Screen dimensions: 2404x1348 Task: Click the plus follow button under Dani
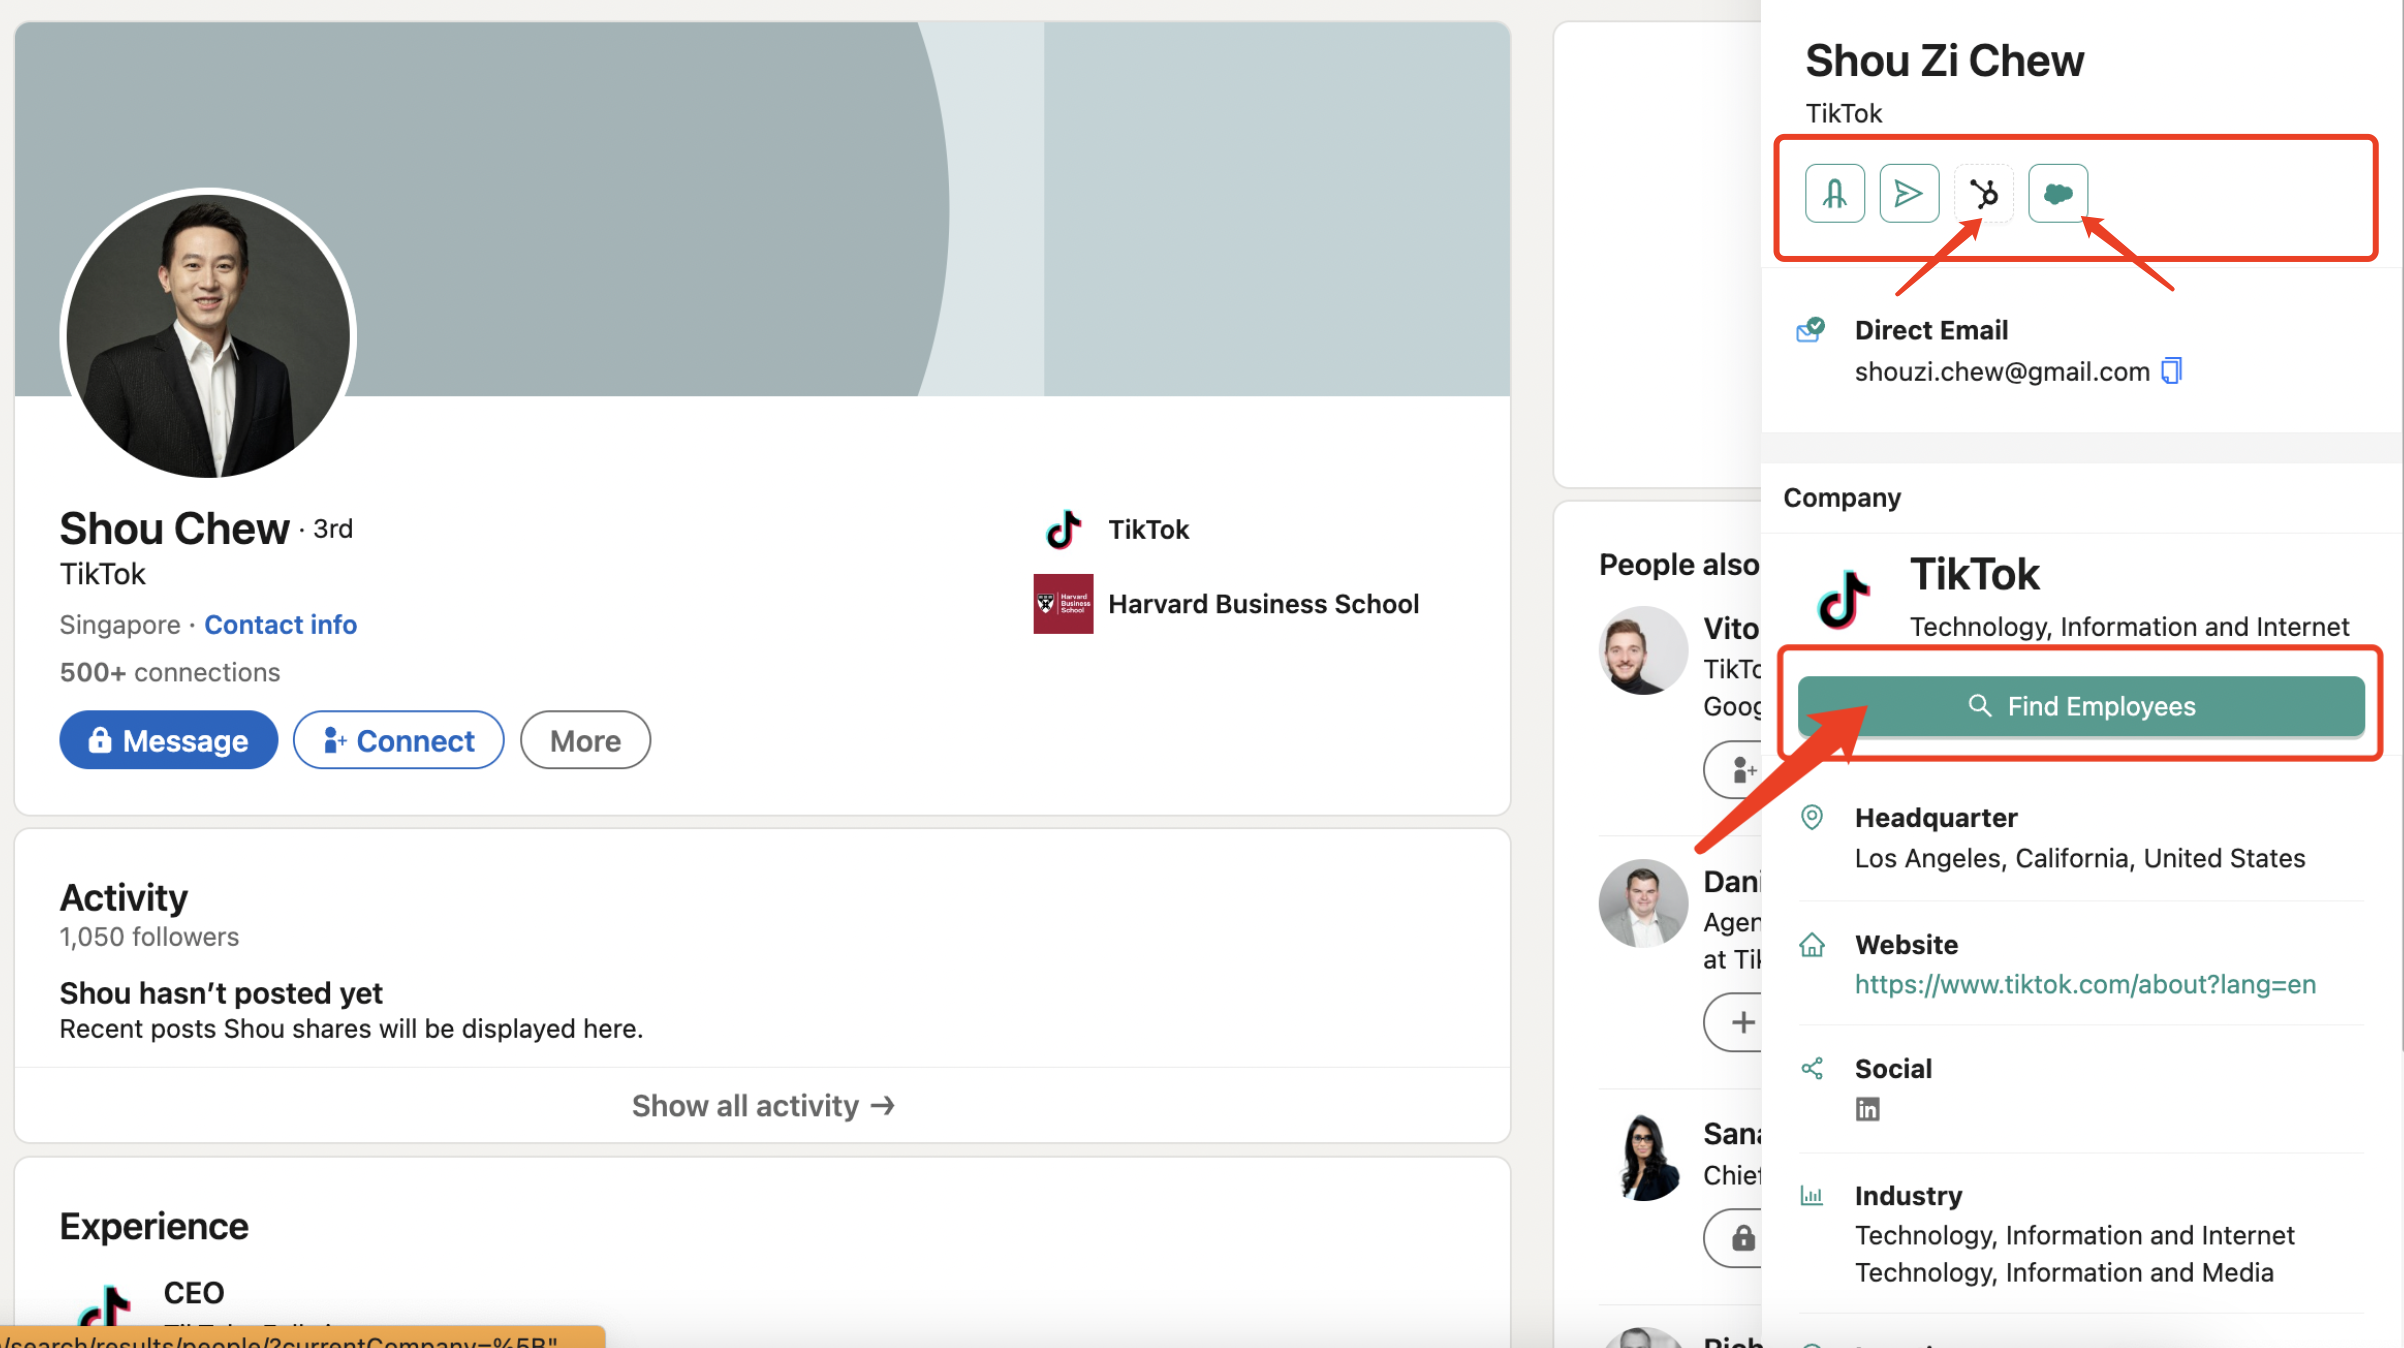pos(1741,1022)
